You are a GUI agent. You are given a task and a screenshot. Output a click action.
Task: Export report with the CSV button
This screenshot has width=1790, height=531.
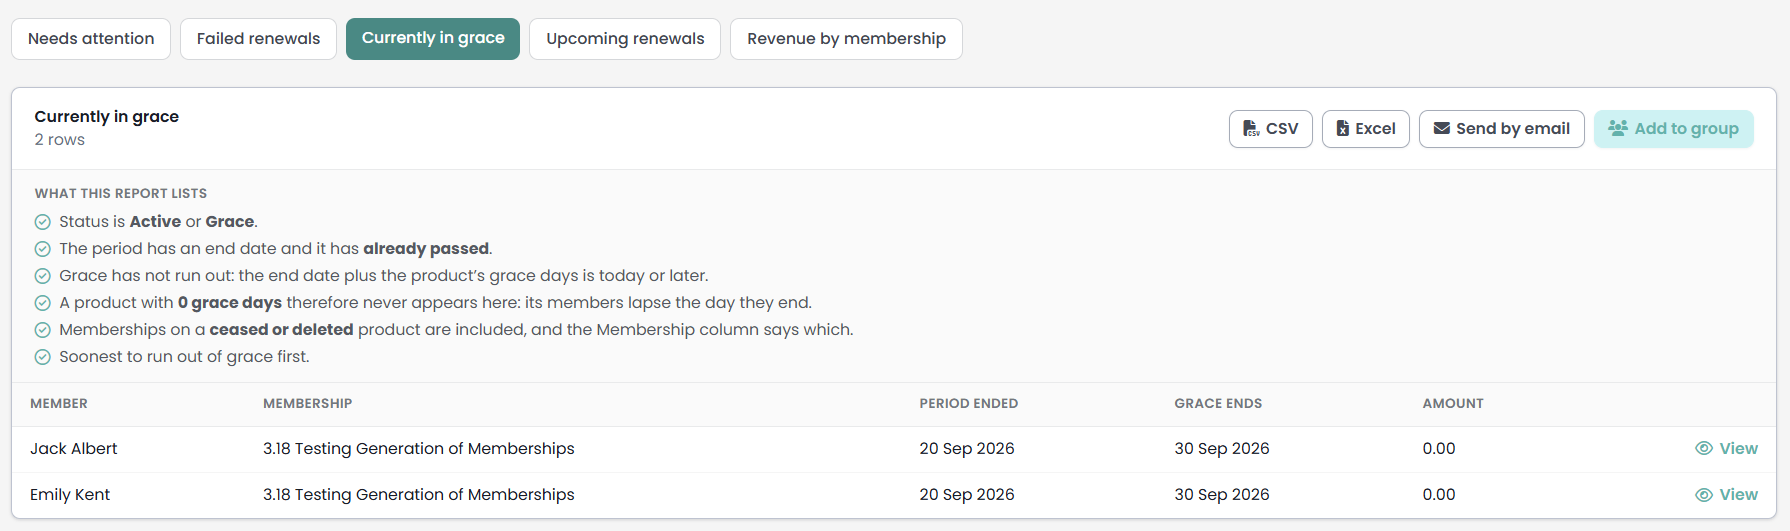1271,129
